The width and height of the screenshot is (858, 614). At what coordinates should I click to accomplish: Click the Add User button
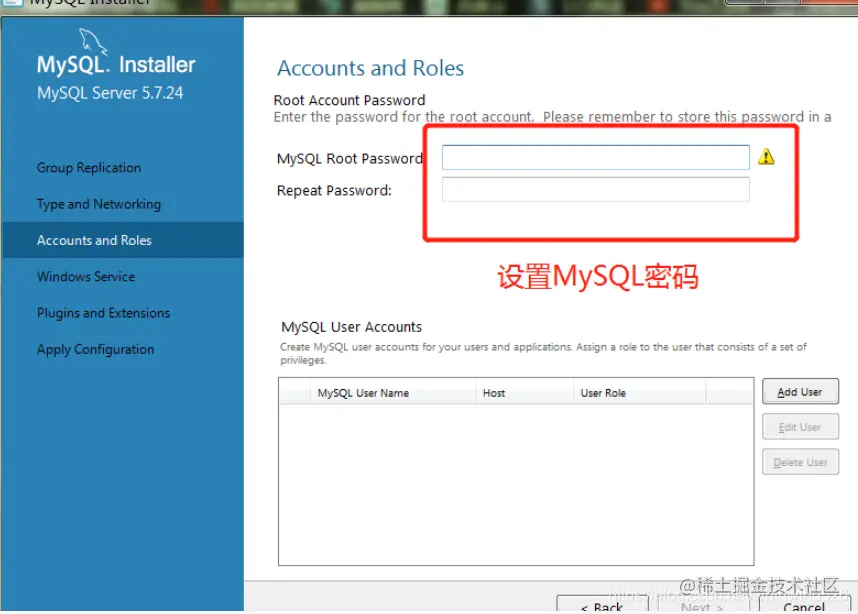pyautogui.click(x=800, y=392)
